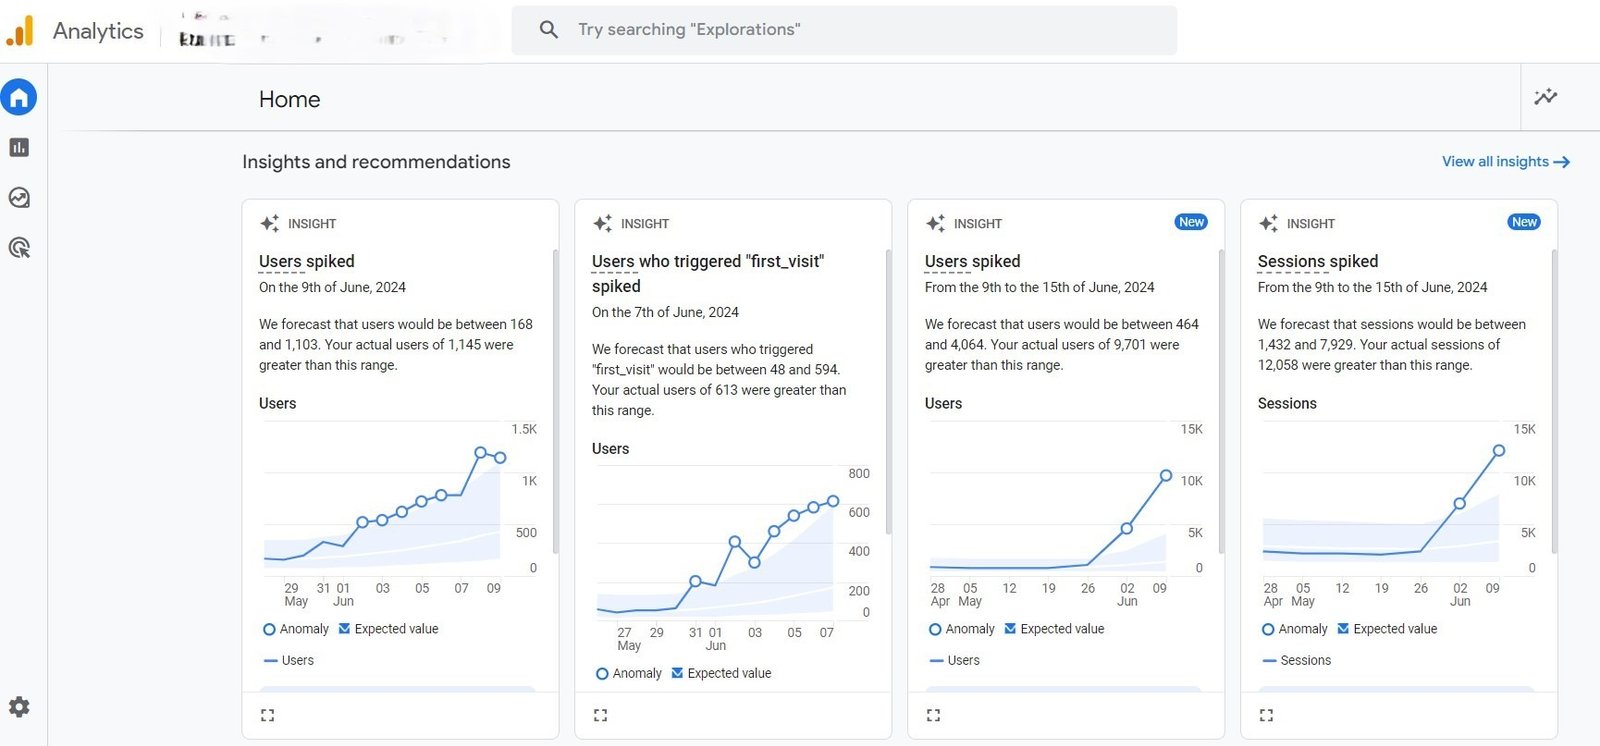Open the Advertising icon in sidebar

coord(19,248)
